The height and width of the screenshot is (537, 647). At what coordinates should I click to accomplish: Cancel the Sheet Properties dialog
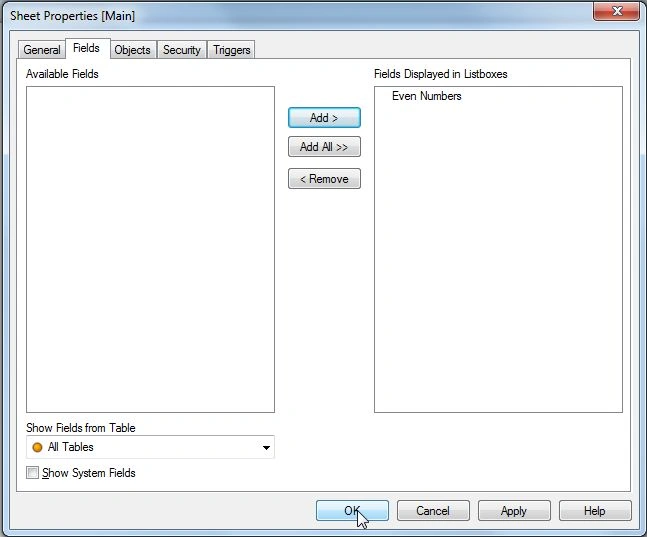click(433, 511)
